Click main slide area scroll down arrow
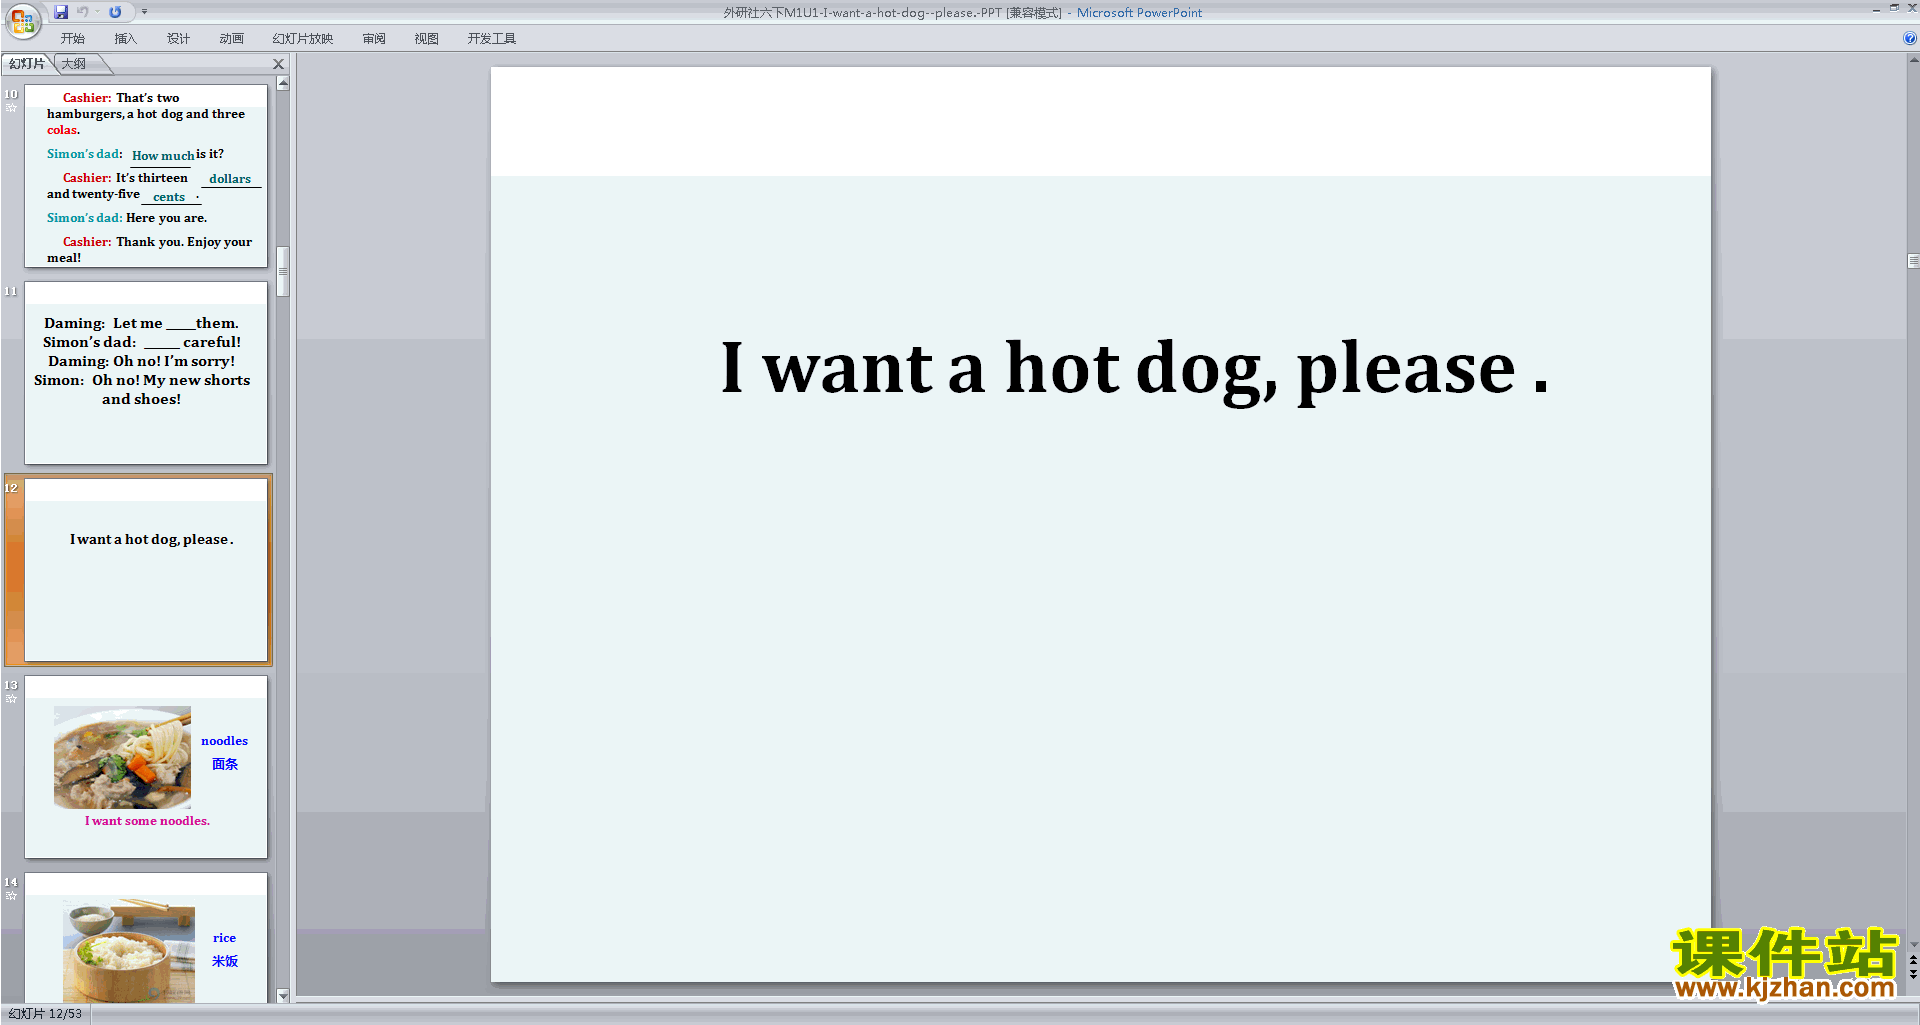1920x1025 pixels. (1913, 944)
